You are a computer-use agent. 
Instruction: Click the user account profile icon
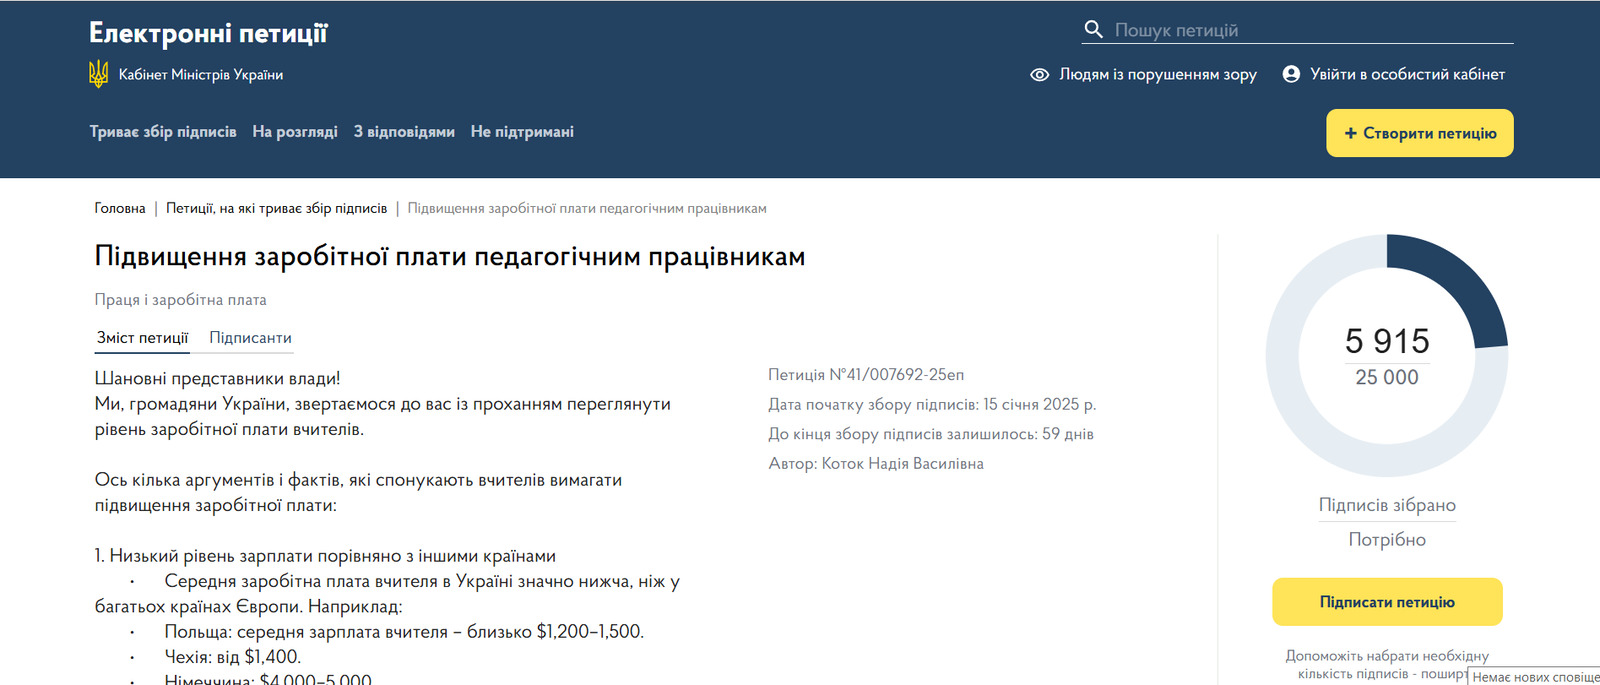point(1291,74)
